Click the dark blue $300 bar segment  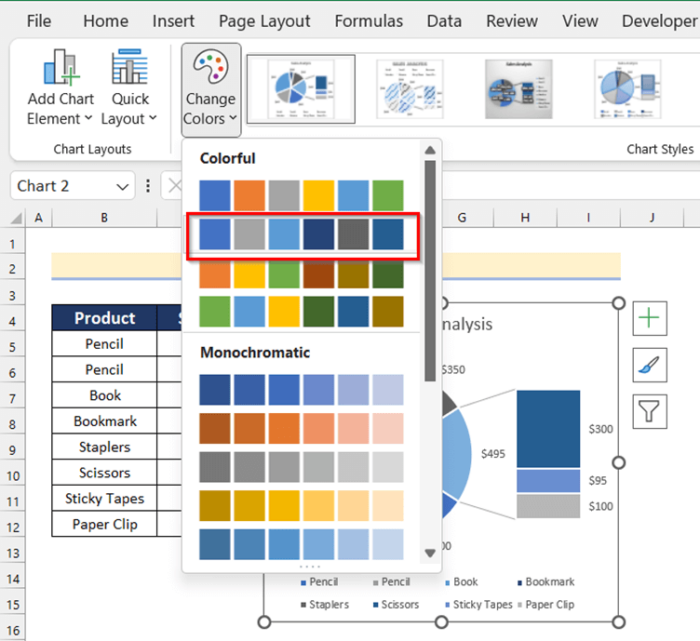tap(549, 429)
